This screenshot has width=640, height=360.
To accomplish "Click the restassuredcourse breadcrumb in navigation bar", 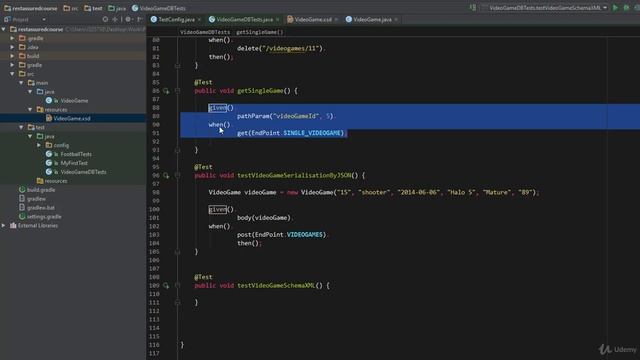I will click(x=31, y=8).
